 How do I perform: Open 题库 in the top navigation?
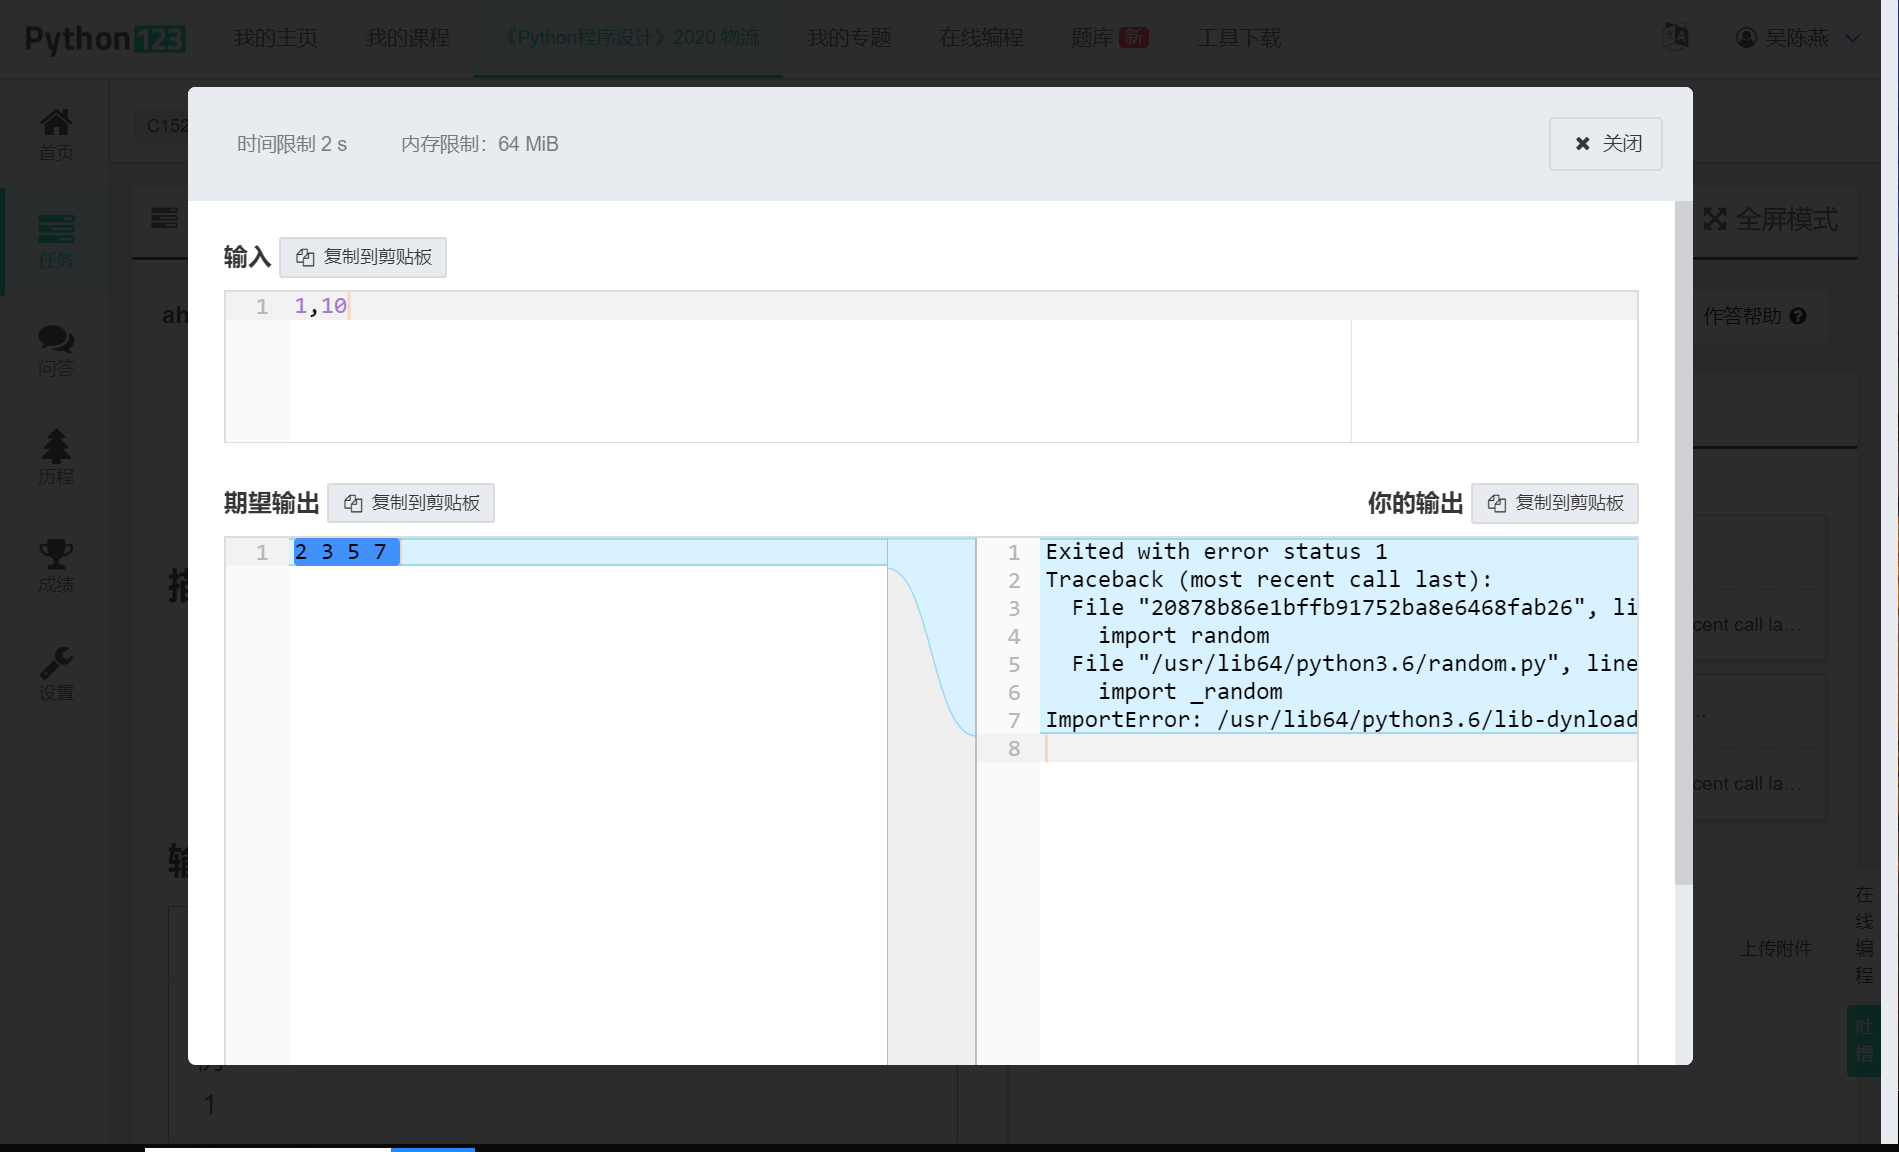[1109, 38]
